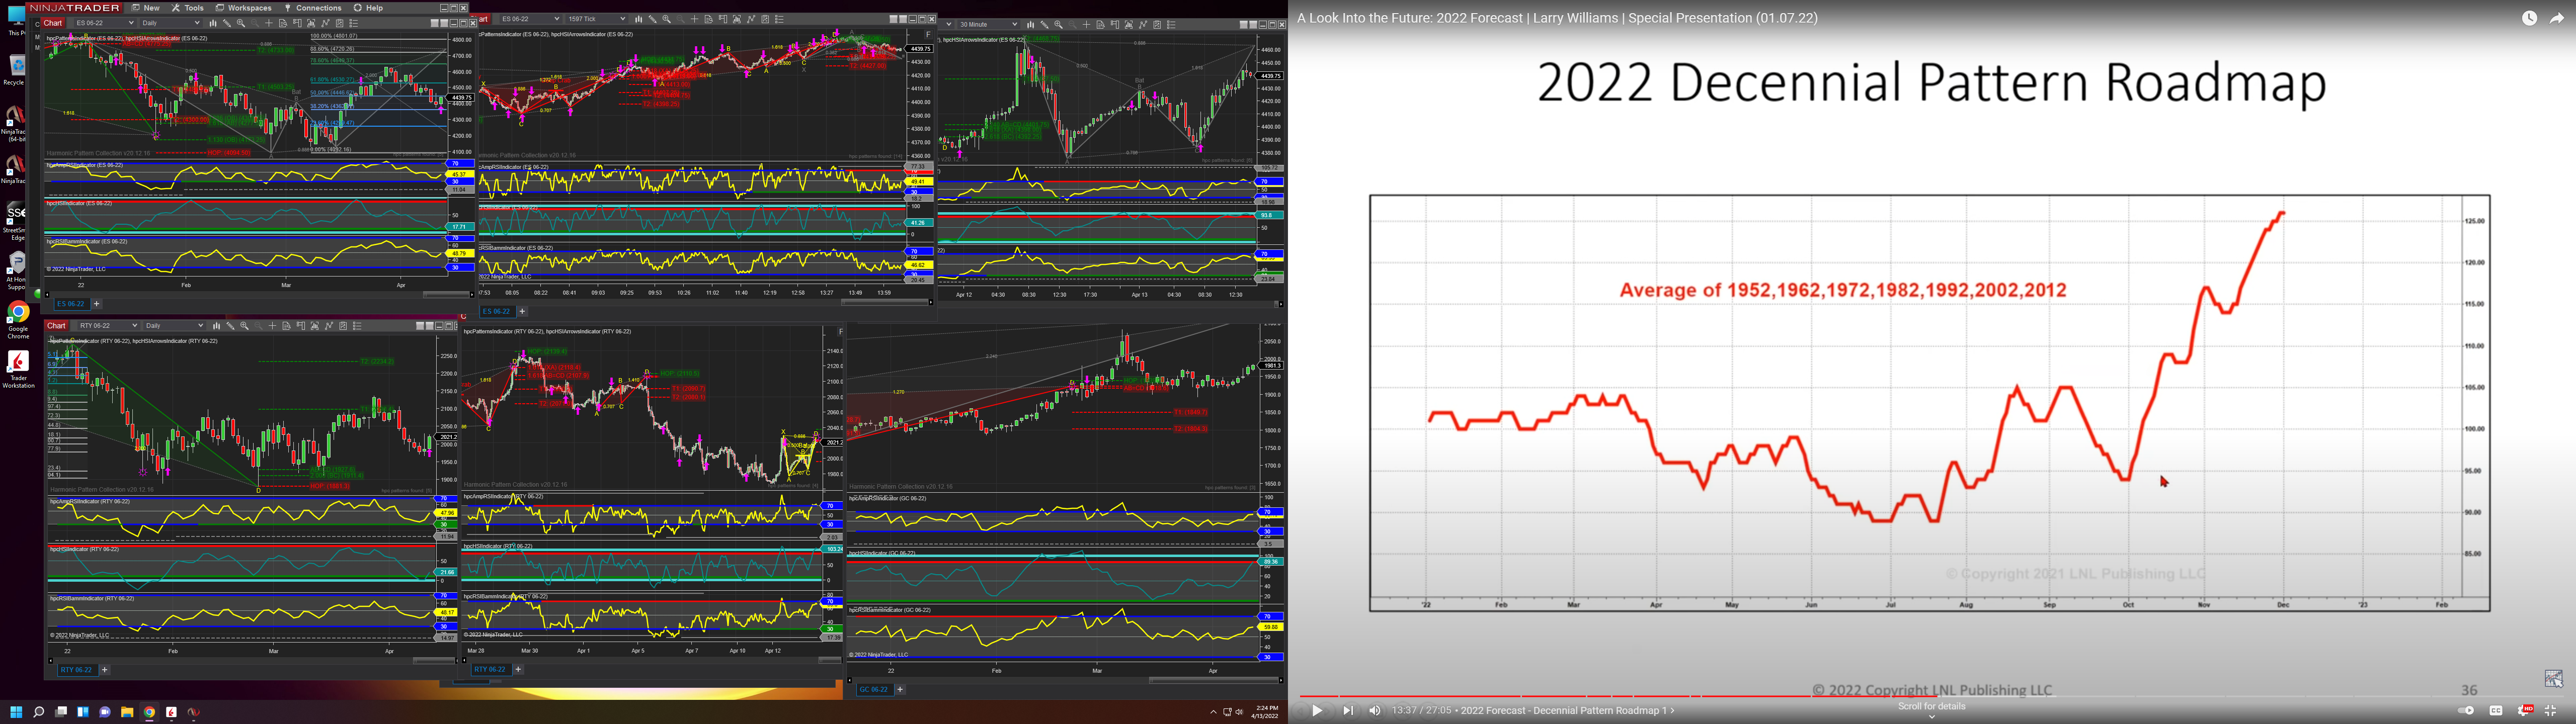This screenshot has width=2576, height=724.
Task: Click the properties list icon on ES Daily chart
Action: 354,23
